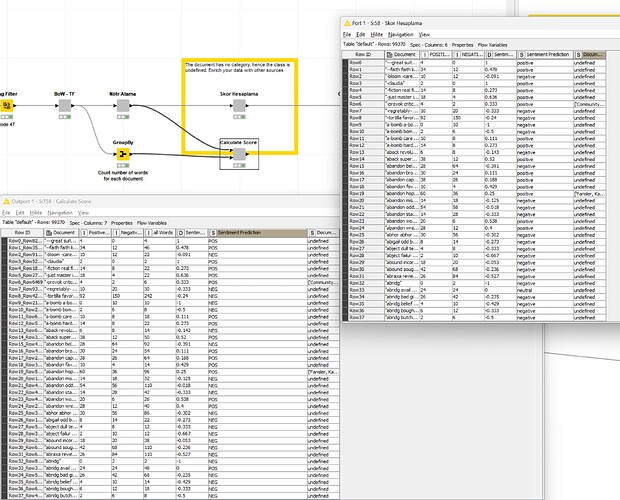The image size is (620, 500).
Task: Click Skor Hesaplama node label on canvas
Action: pos(239,94)
